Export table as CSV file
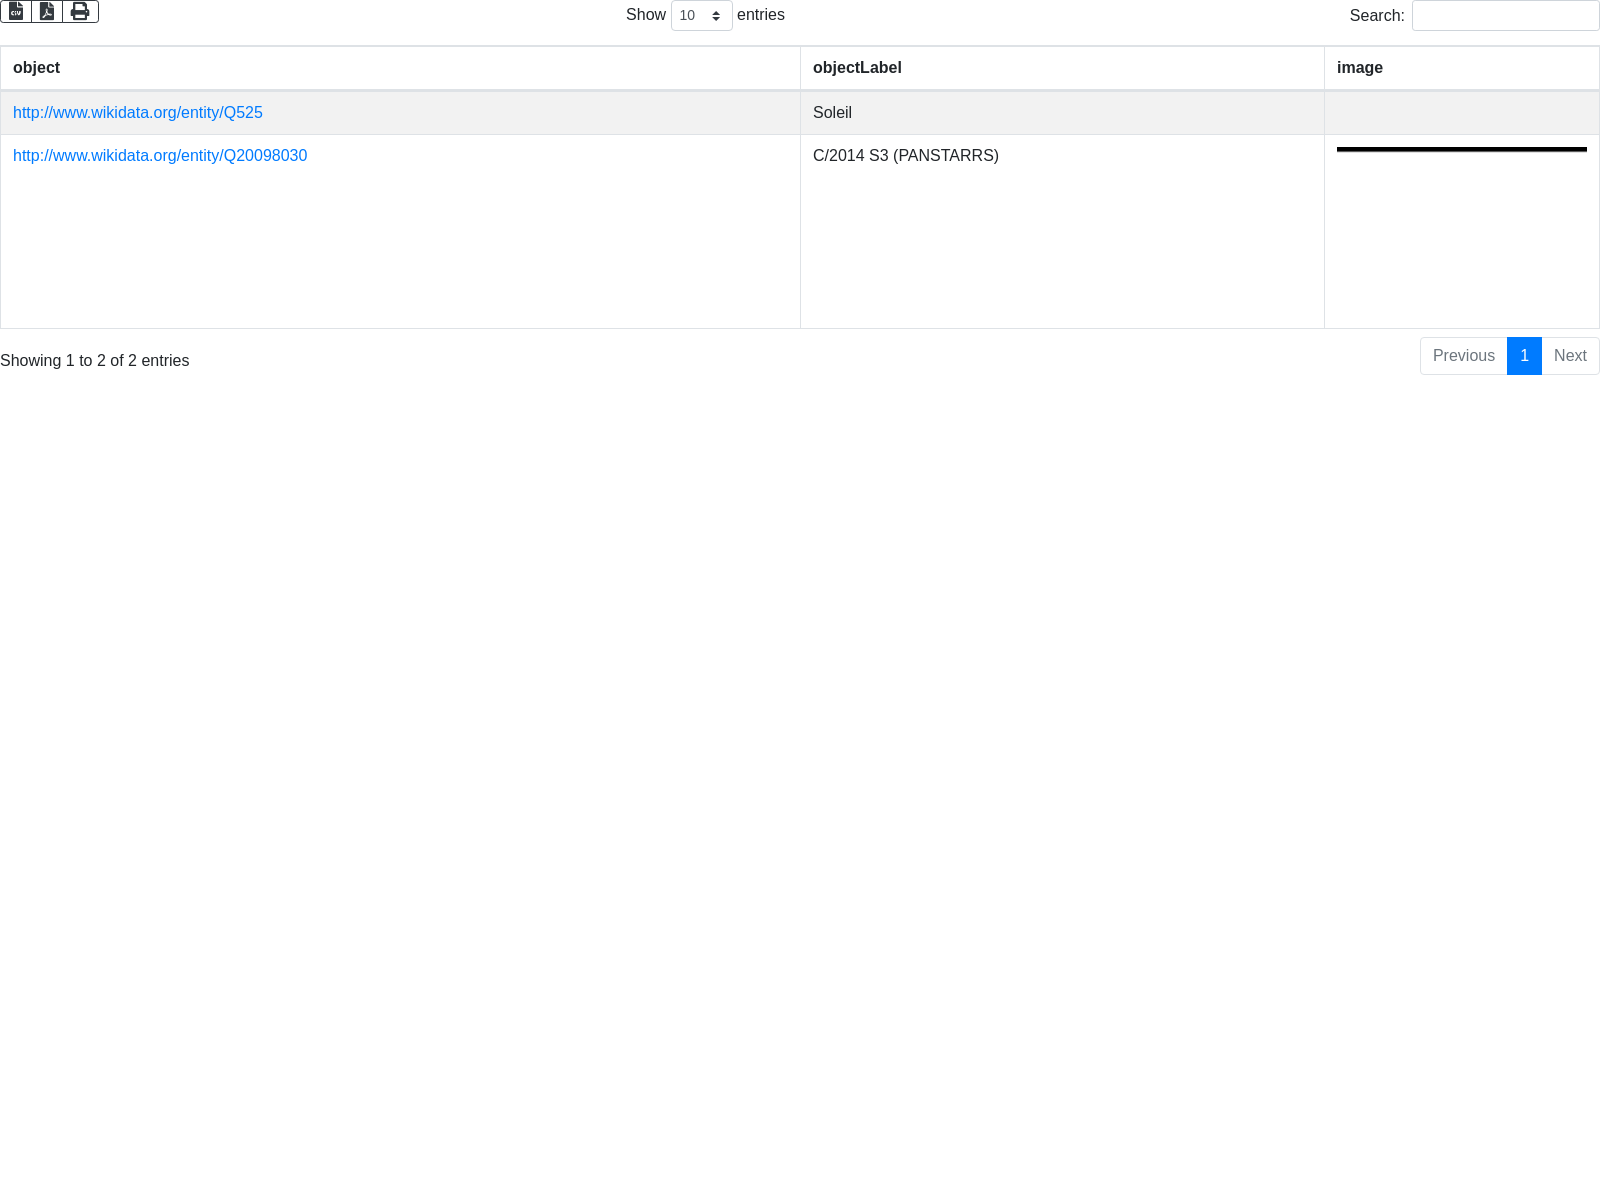Image resolution: width=1600 pixels, height=1200 pixels. pos(16,11)
